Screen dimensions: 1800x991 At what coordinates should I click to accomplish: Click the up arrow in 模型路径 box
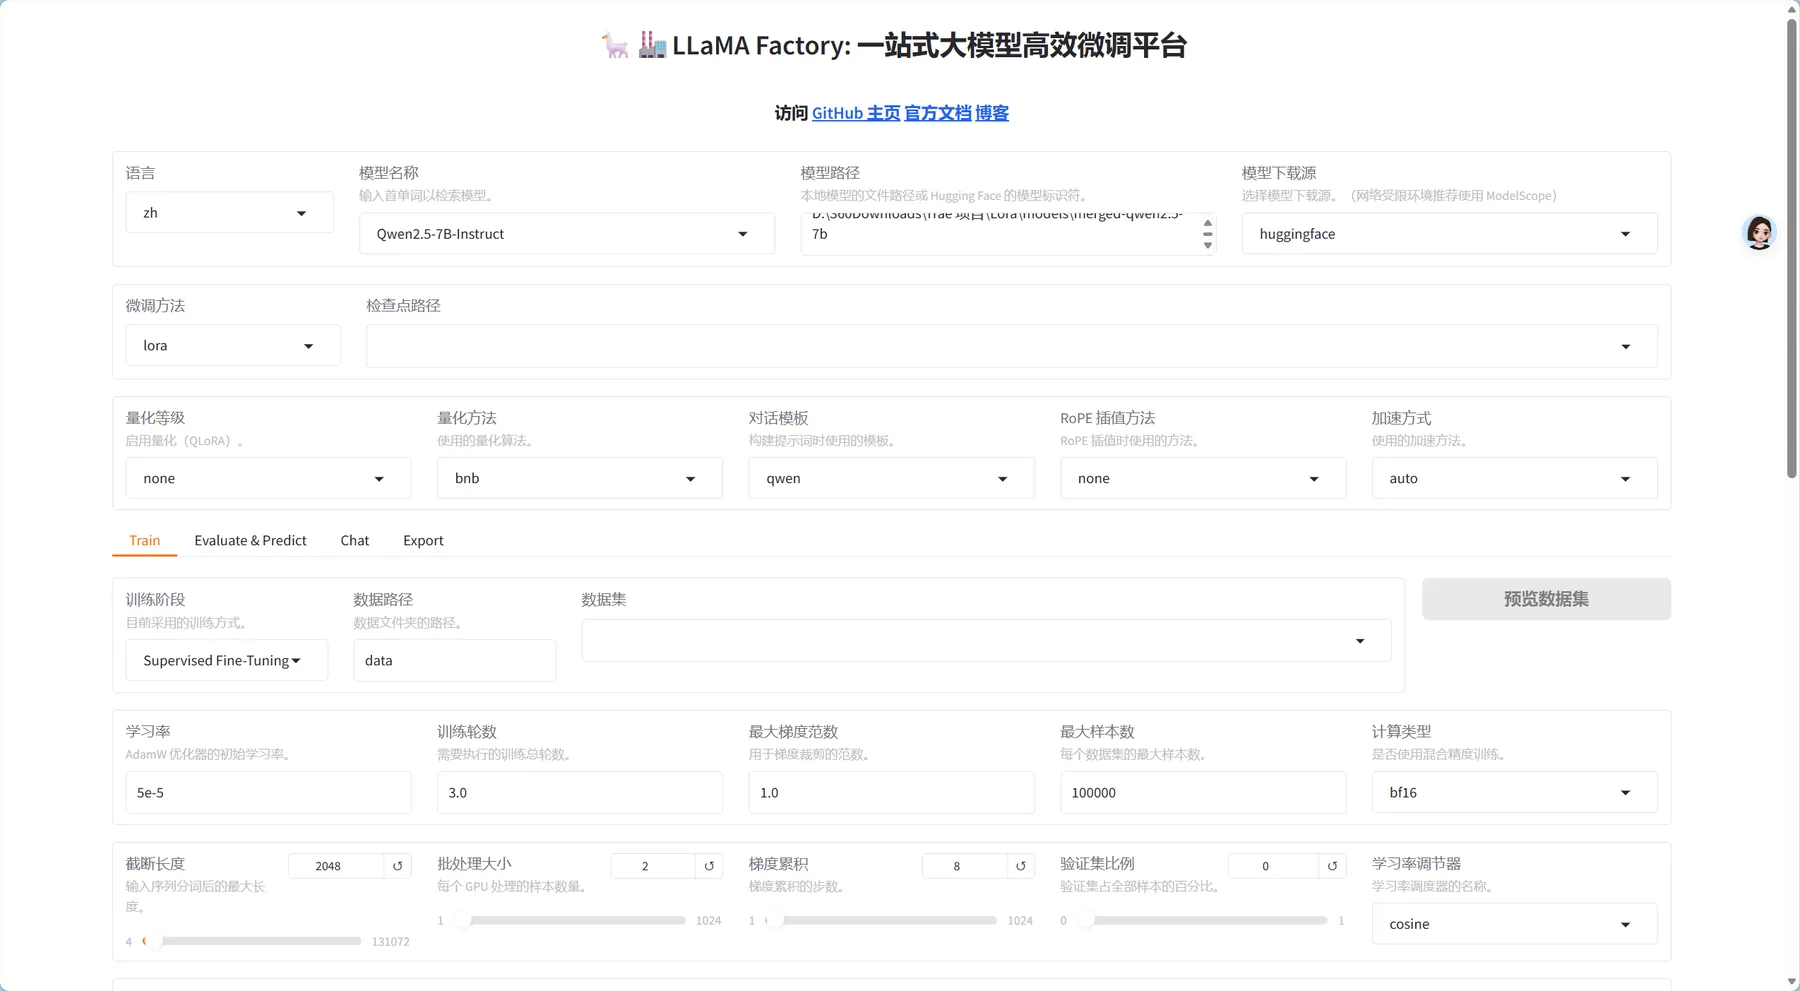point(1208,223)
